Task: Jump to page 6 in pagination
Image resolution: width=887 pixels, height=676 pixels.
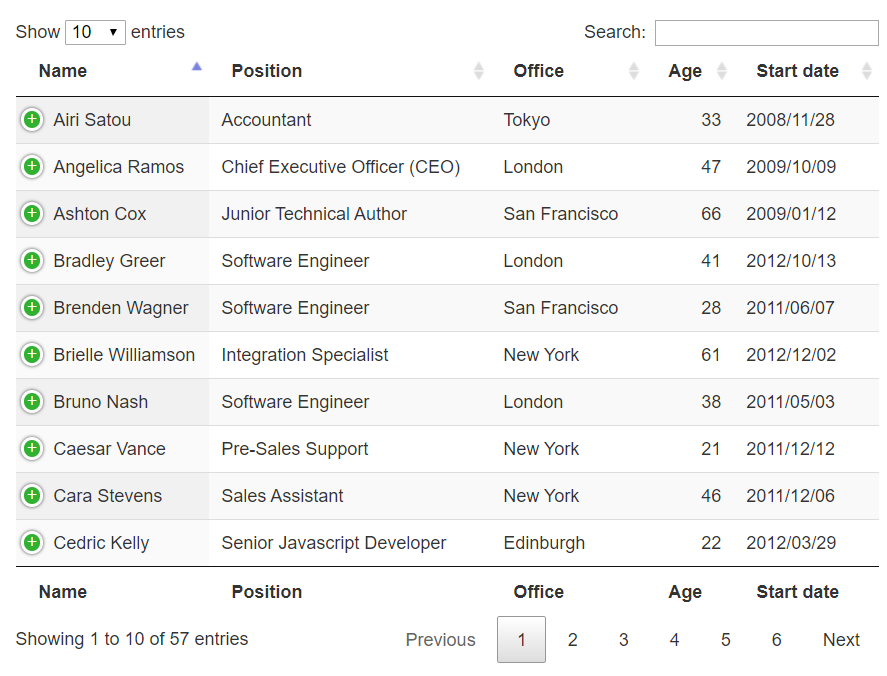Action: pyautogui.click(x=776, y=640)
